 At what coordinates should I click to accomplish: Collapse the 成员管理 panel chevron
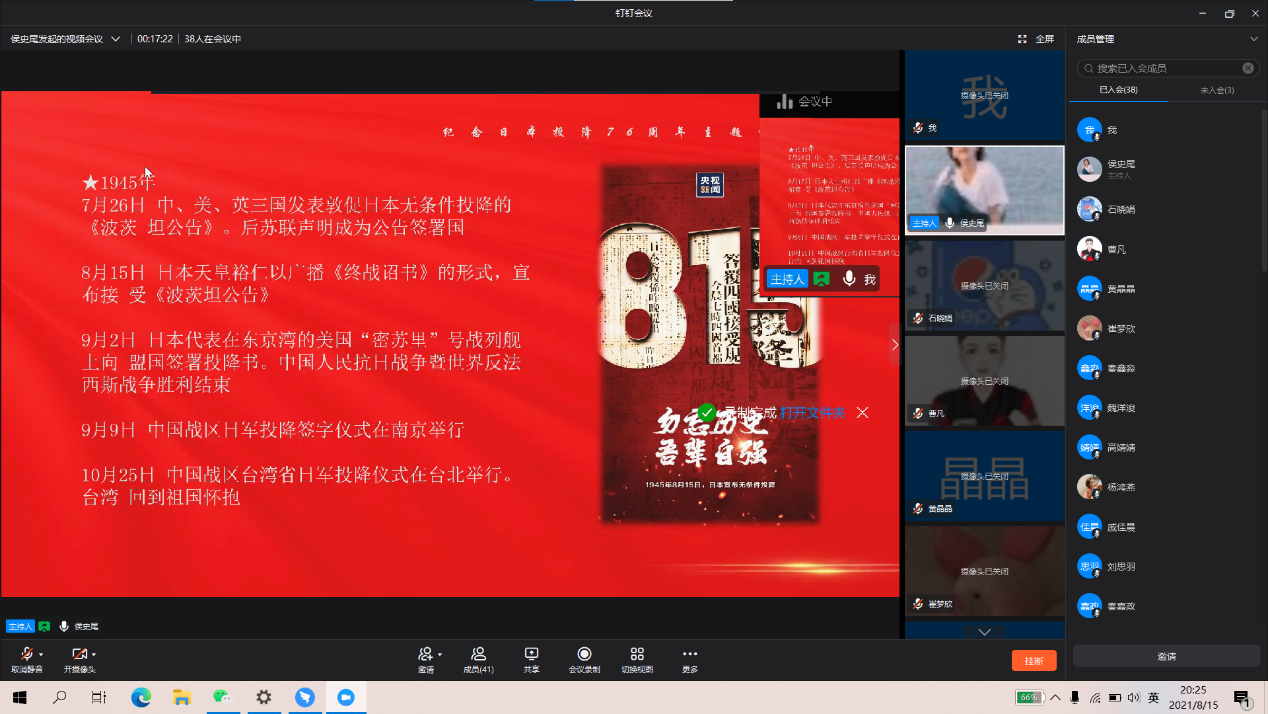(x=1254, y=39)
